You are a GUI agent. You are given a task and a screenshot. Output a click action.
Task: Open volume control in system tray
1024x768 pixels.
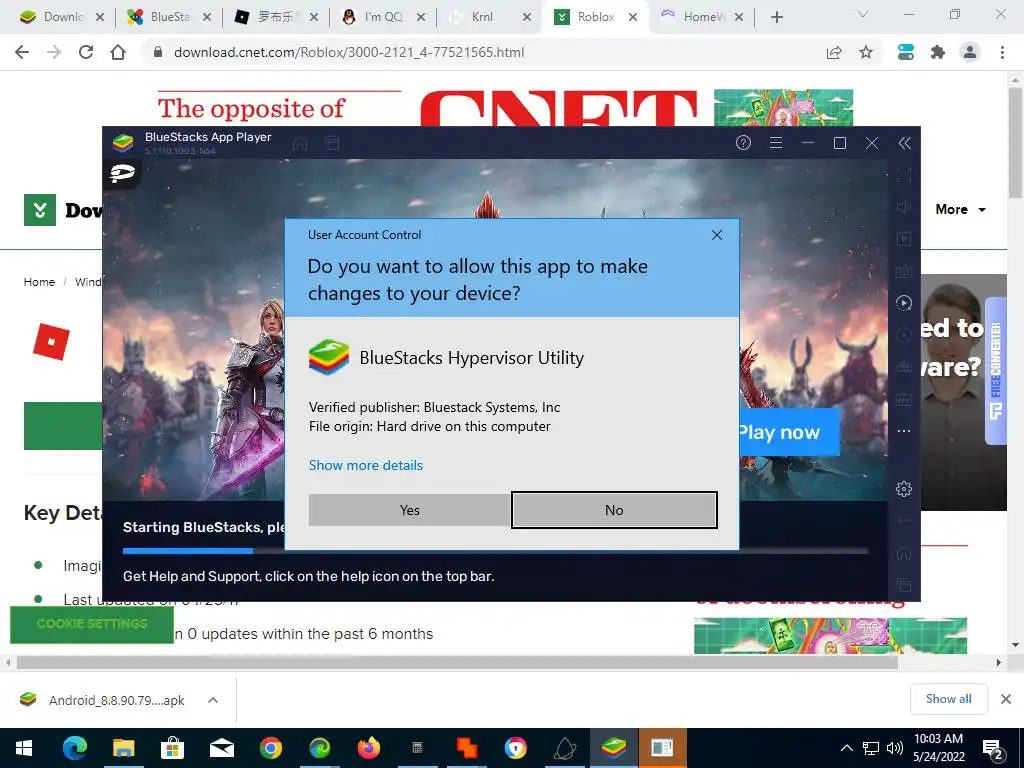click(895, 748)
